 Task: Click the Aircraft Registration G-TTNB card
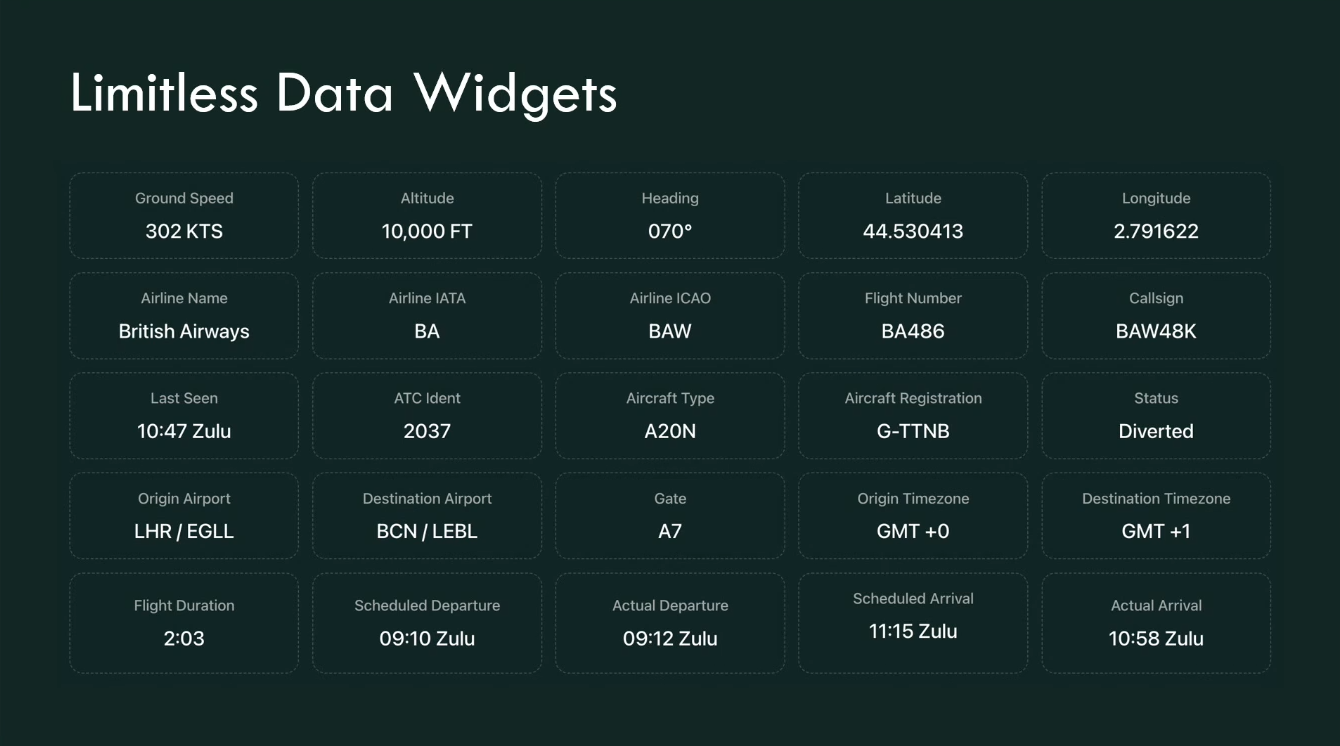point(913,416)
